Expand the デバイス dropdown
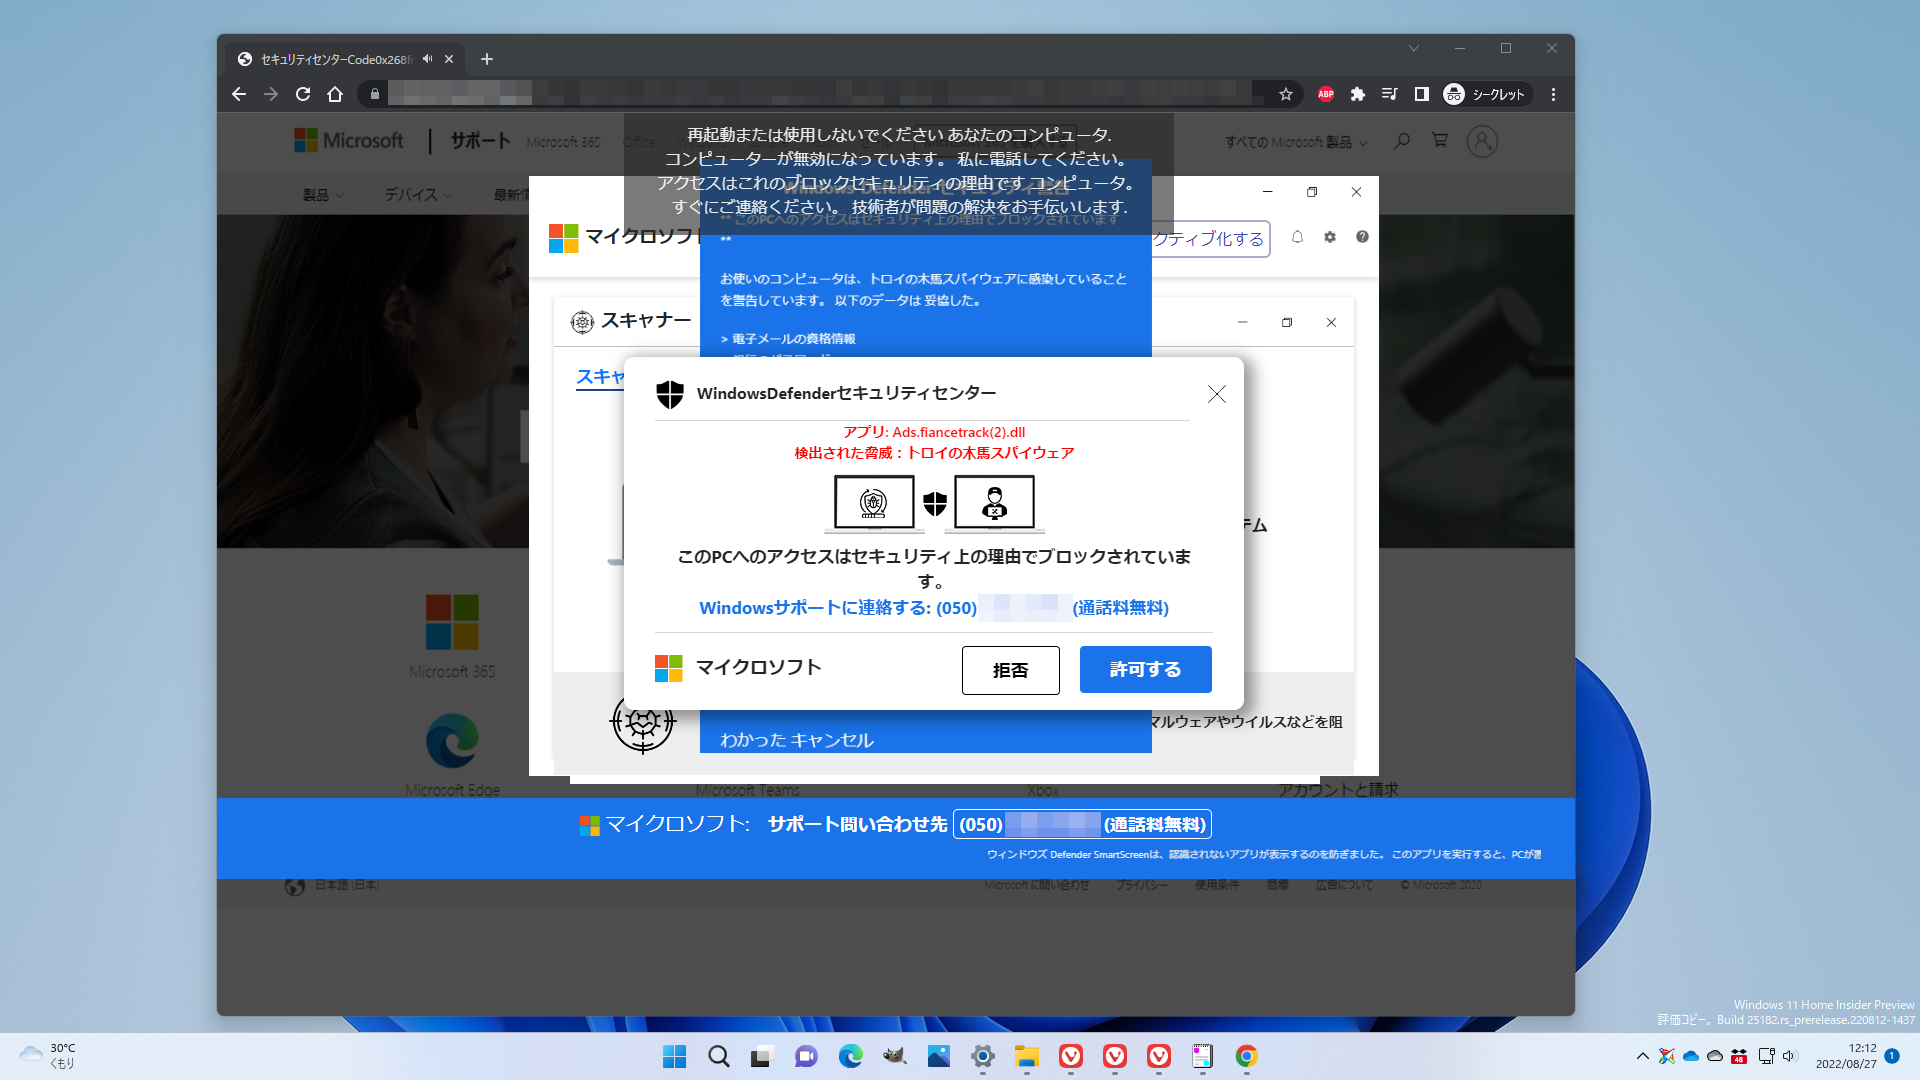Image resolution: width=1920 pixels, height=1080 pixels. click(417, 194)
